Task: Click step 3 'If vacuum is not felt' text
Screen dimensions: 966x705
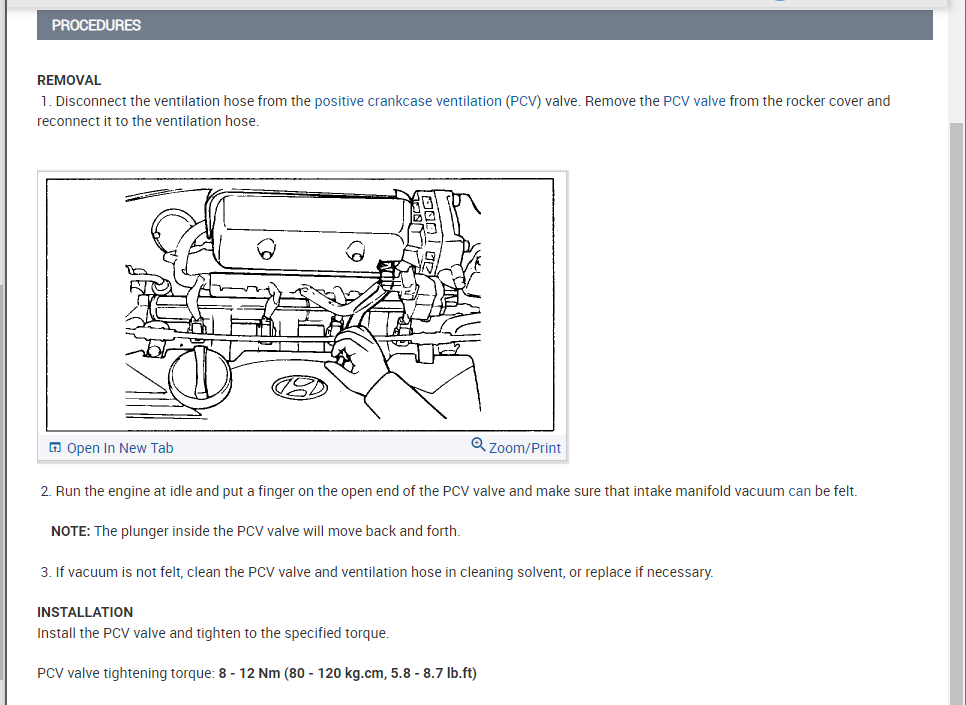Action: pos(377,572)
